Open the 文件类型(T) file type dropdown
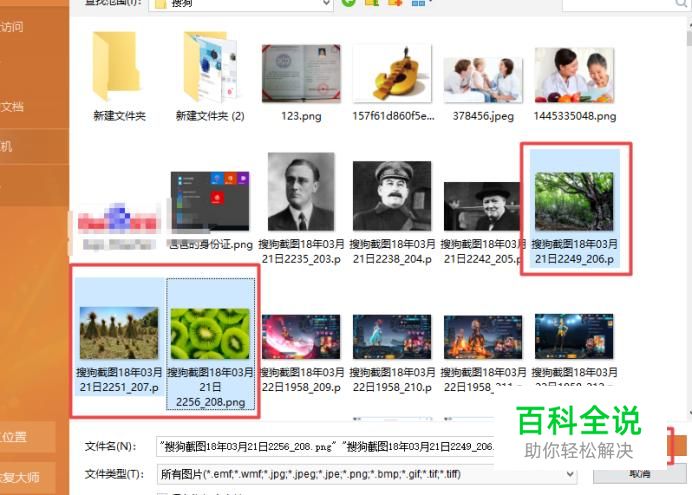Screen dimensions: 692x495 coord(367,474)
